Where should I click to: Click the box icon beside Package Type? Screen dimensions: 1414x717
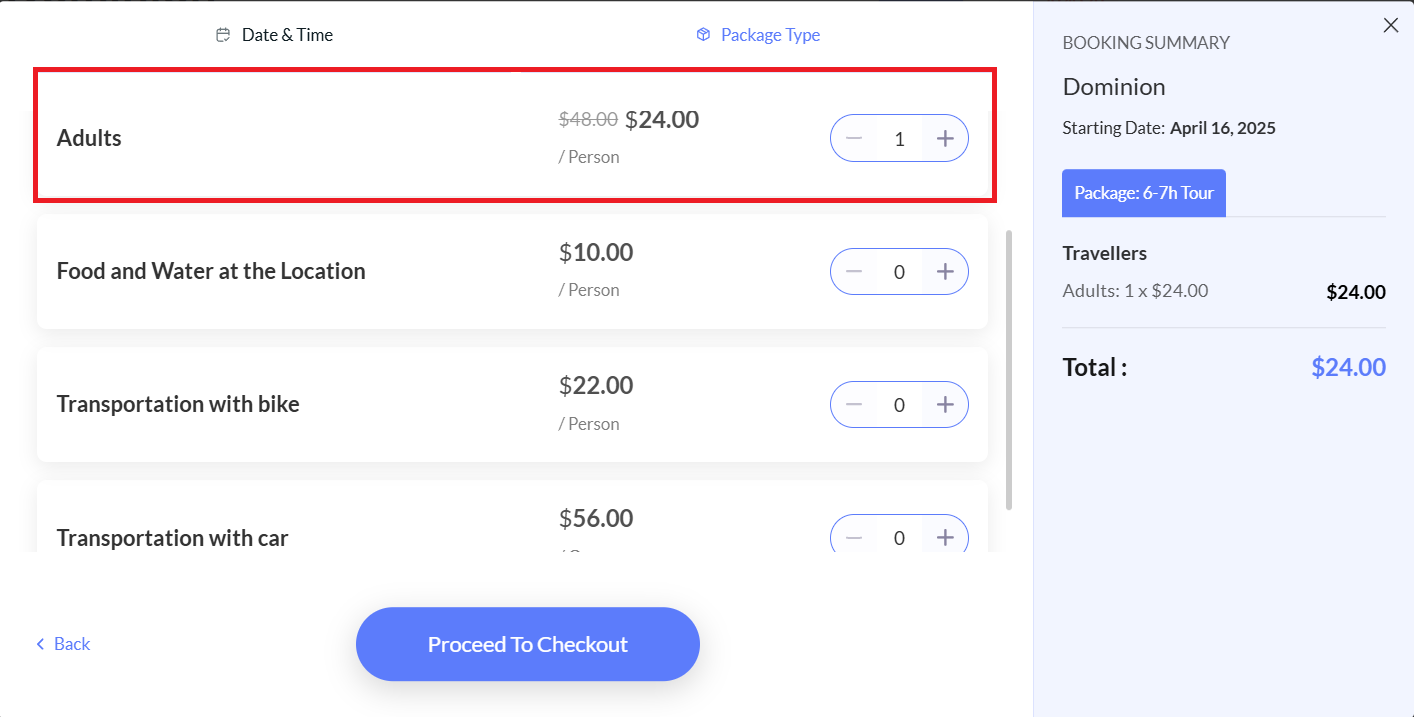[703, 35]
